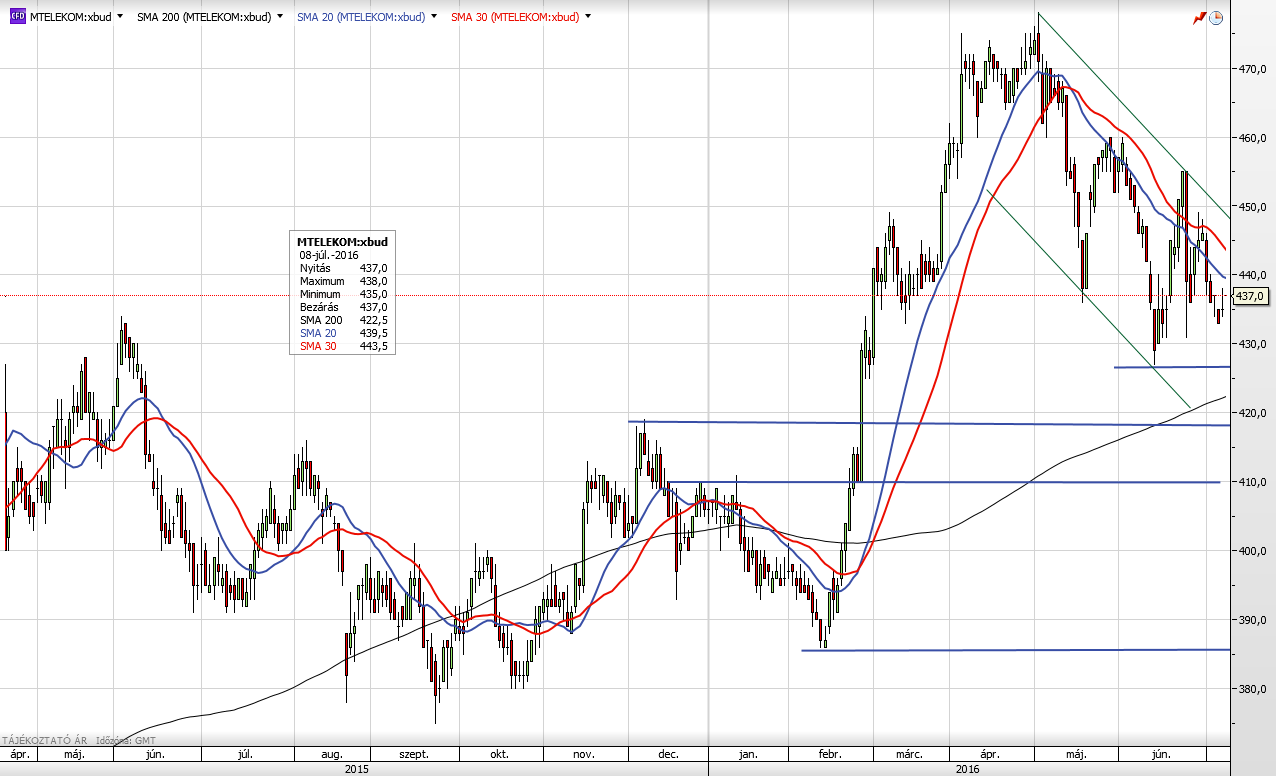Screen dimensions: 1276x776
Task: Click the 390,0 price axis label
Action: tap(1253, 620)
